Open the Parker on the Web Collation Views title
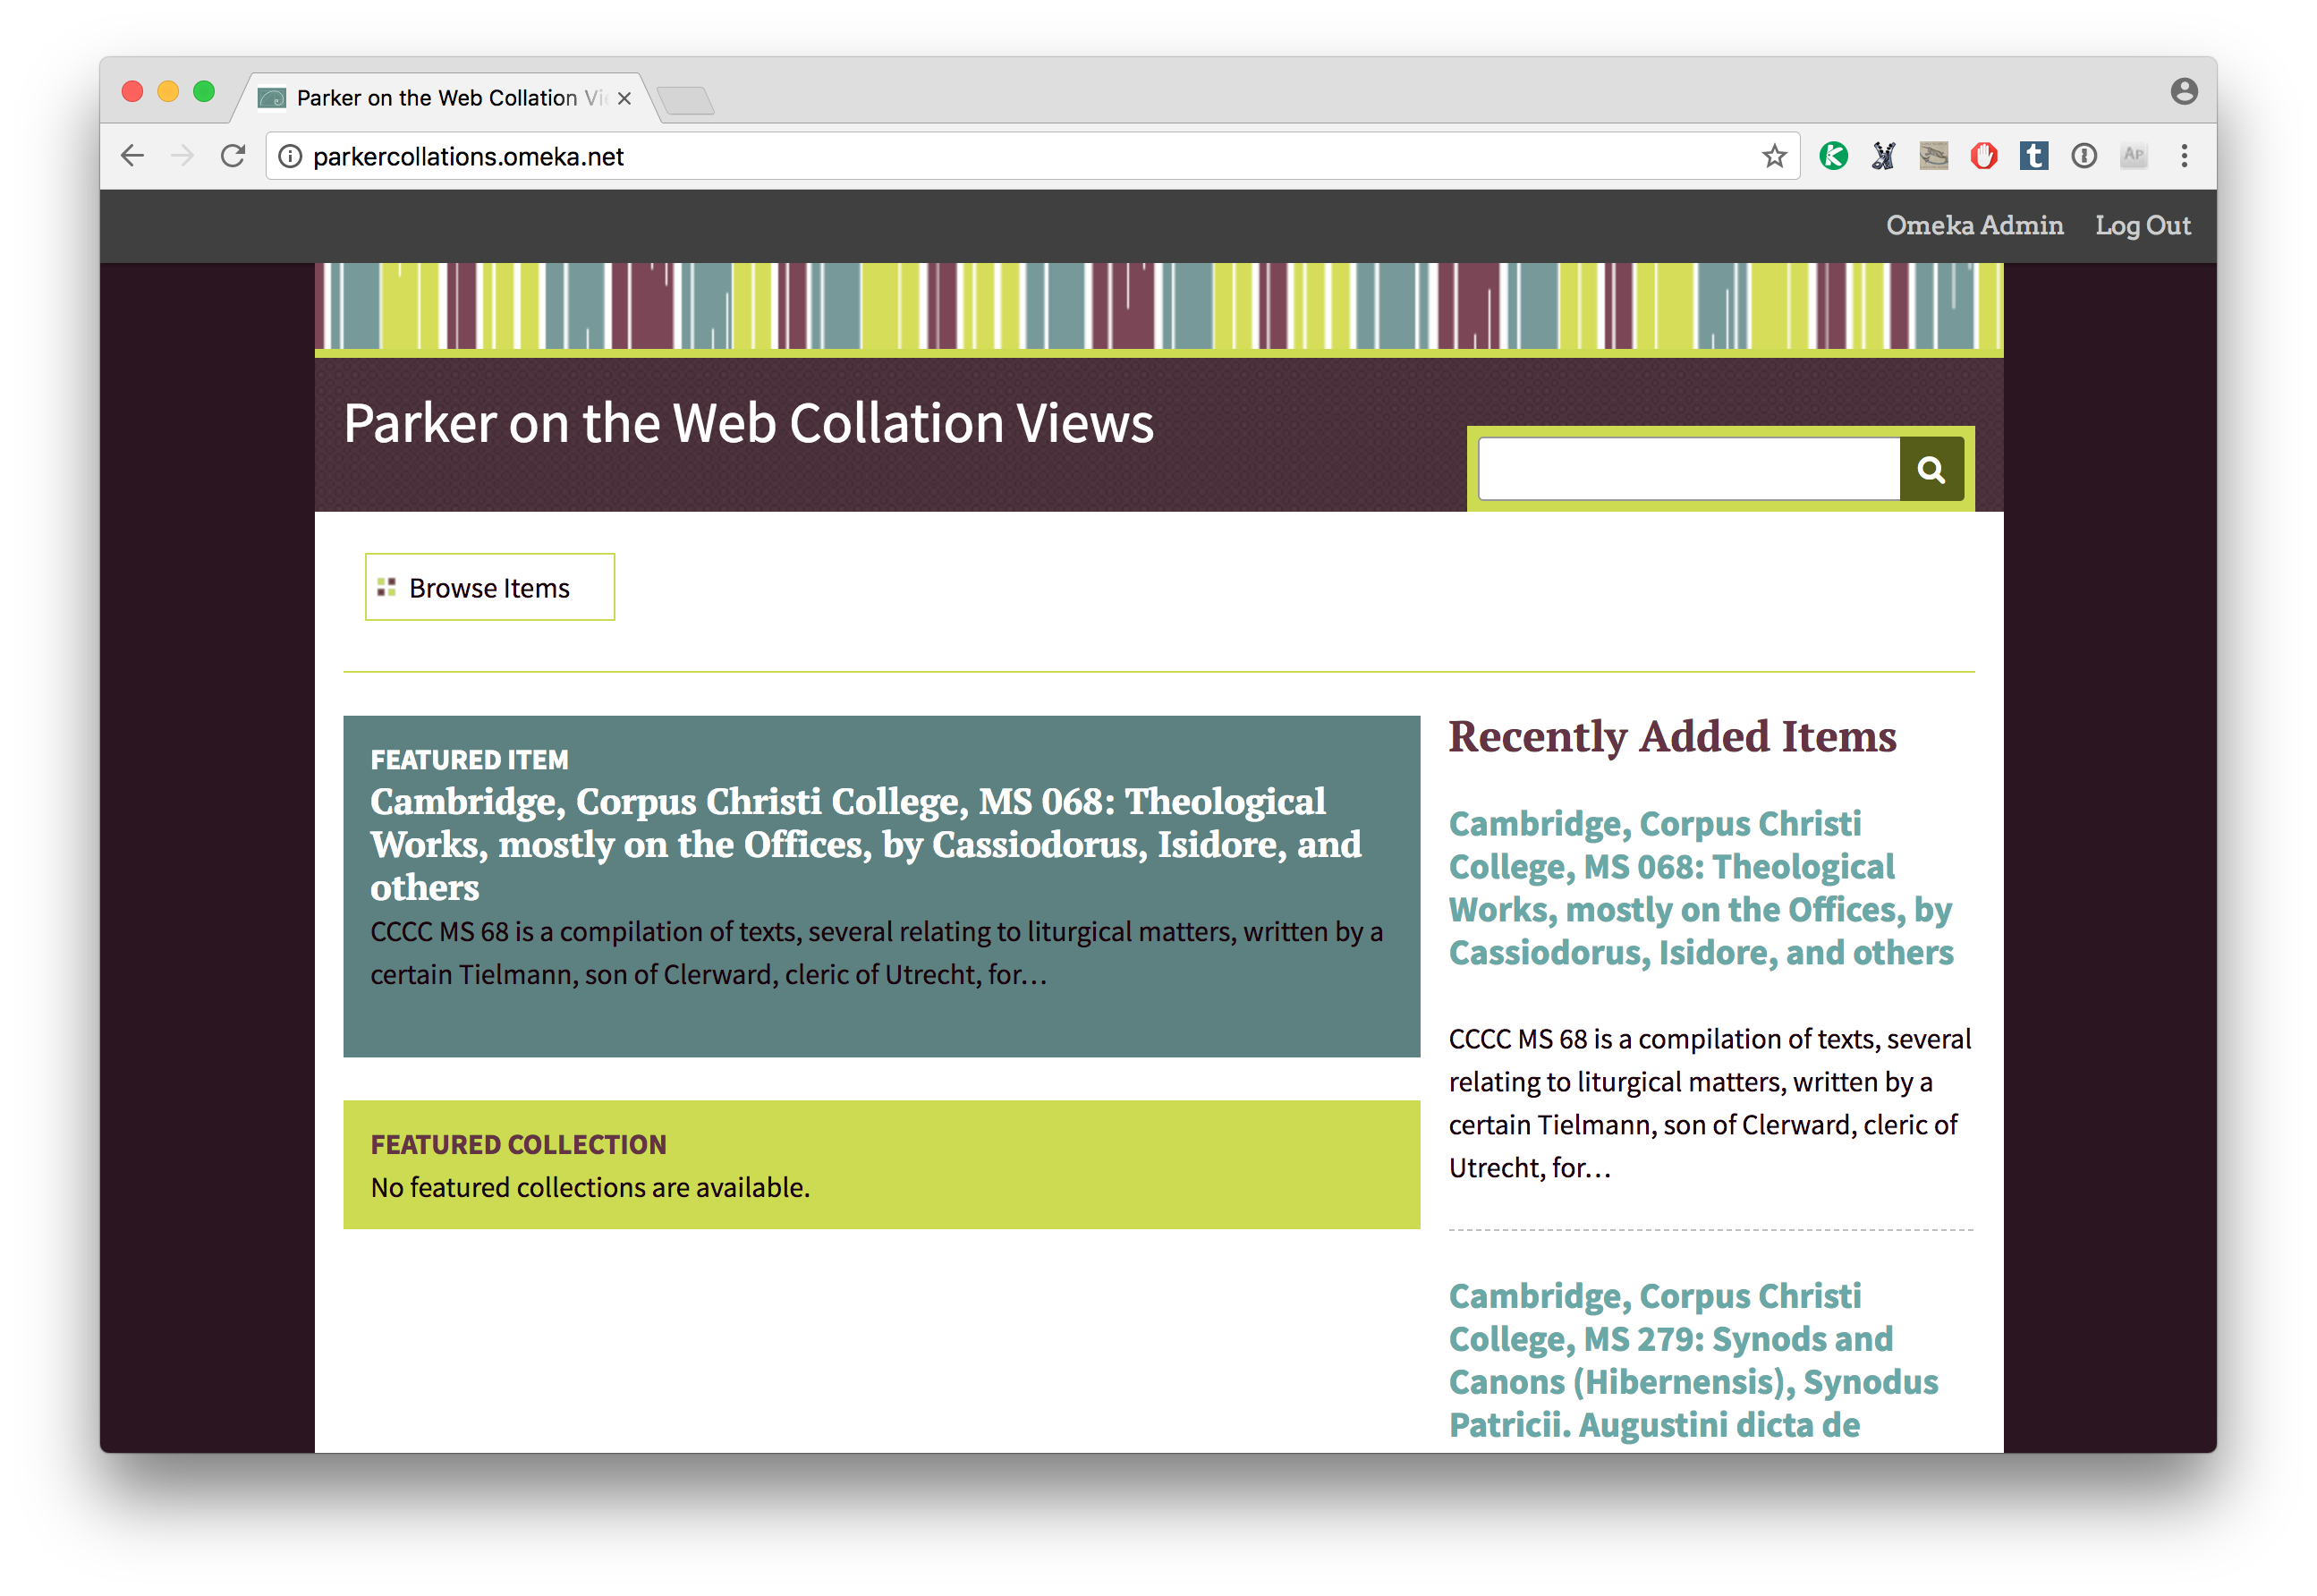Screen dimensions: 2317x1596 coord(748,423)
